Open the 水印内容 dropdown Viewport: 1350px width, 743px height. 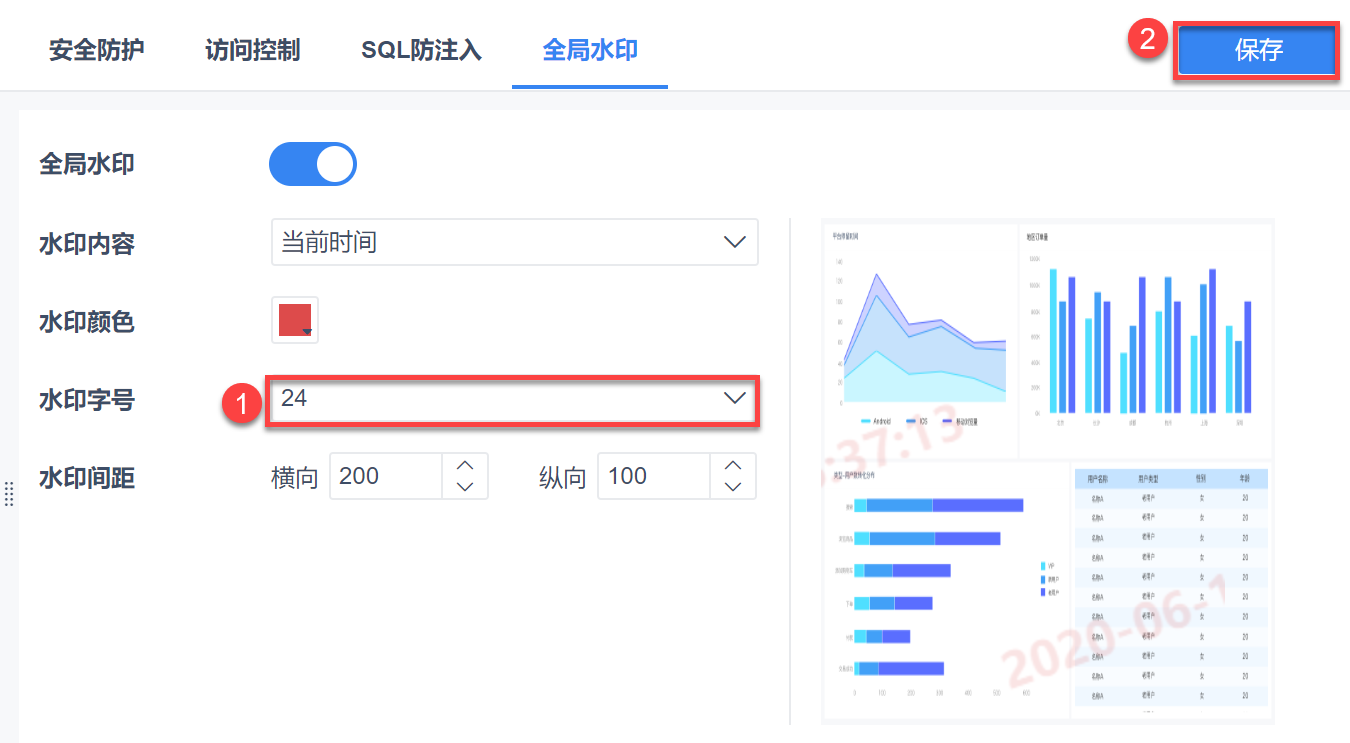514,242
